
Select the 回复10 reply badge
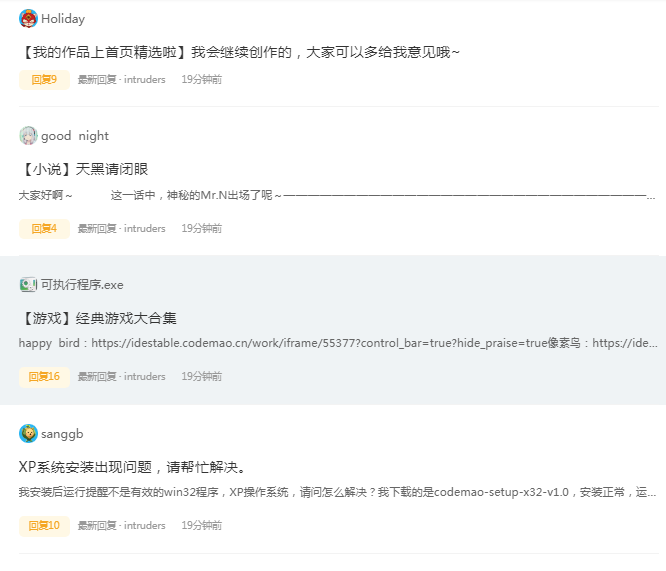click(44, 526)
